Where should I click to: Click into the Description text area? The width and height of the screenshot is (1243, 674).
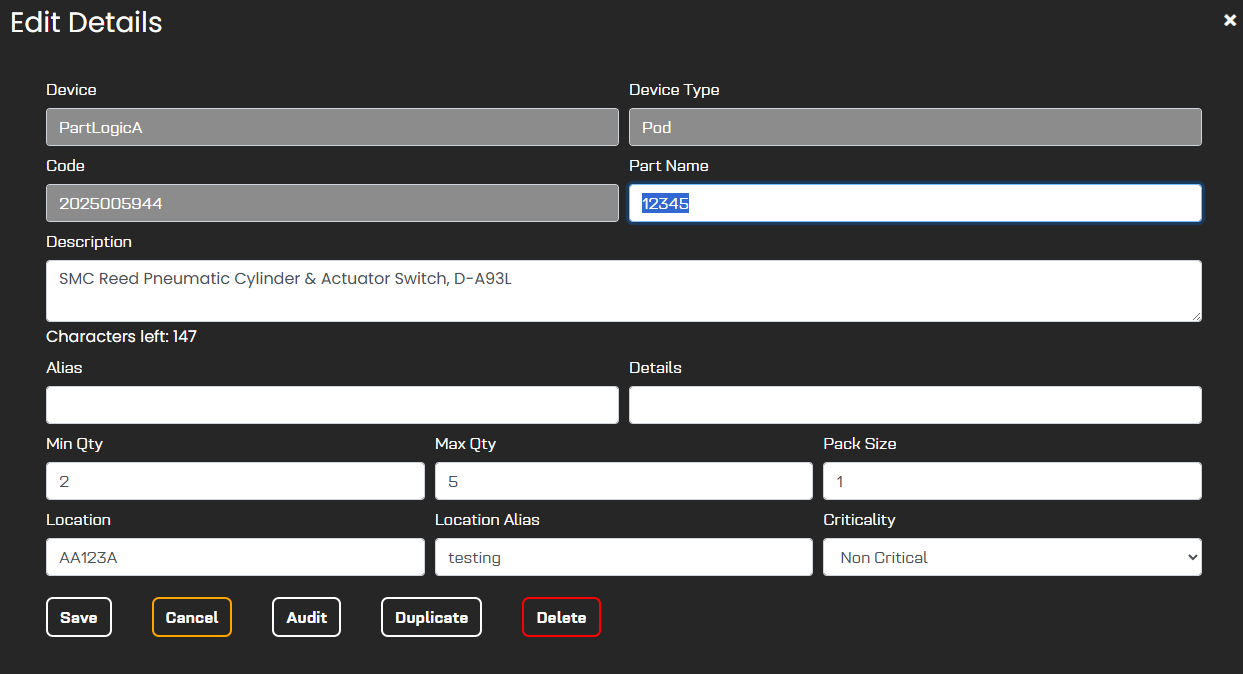click(x=624, y=291)
